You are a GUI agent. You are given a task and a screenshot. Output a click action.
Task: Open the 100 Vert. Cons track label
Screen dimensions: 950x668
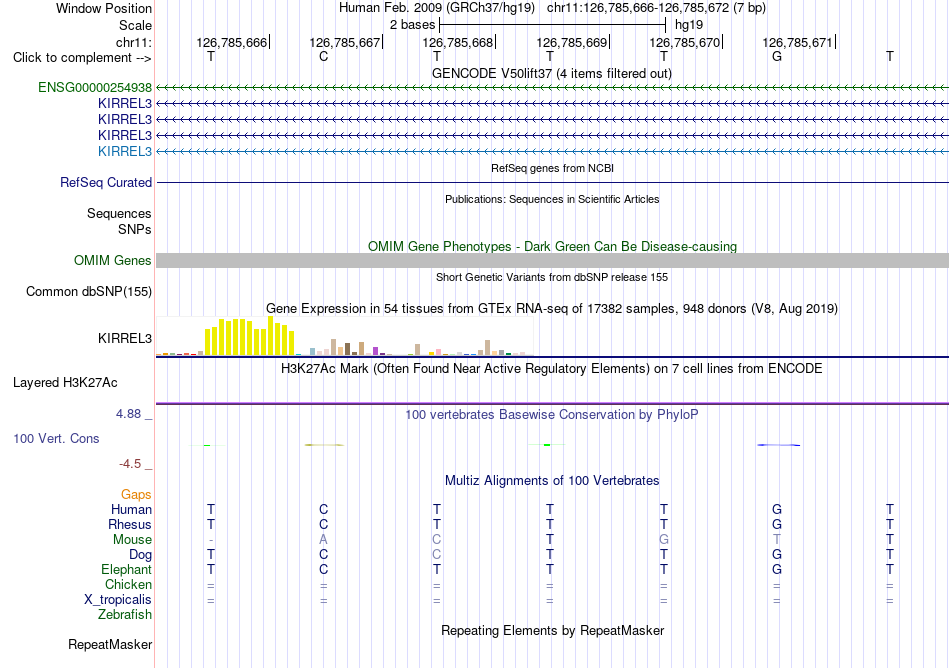(56, 438)
